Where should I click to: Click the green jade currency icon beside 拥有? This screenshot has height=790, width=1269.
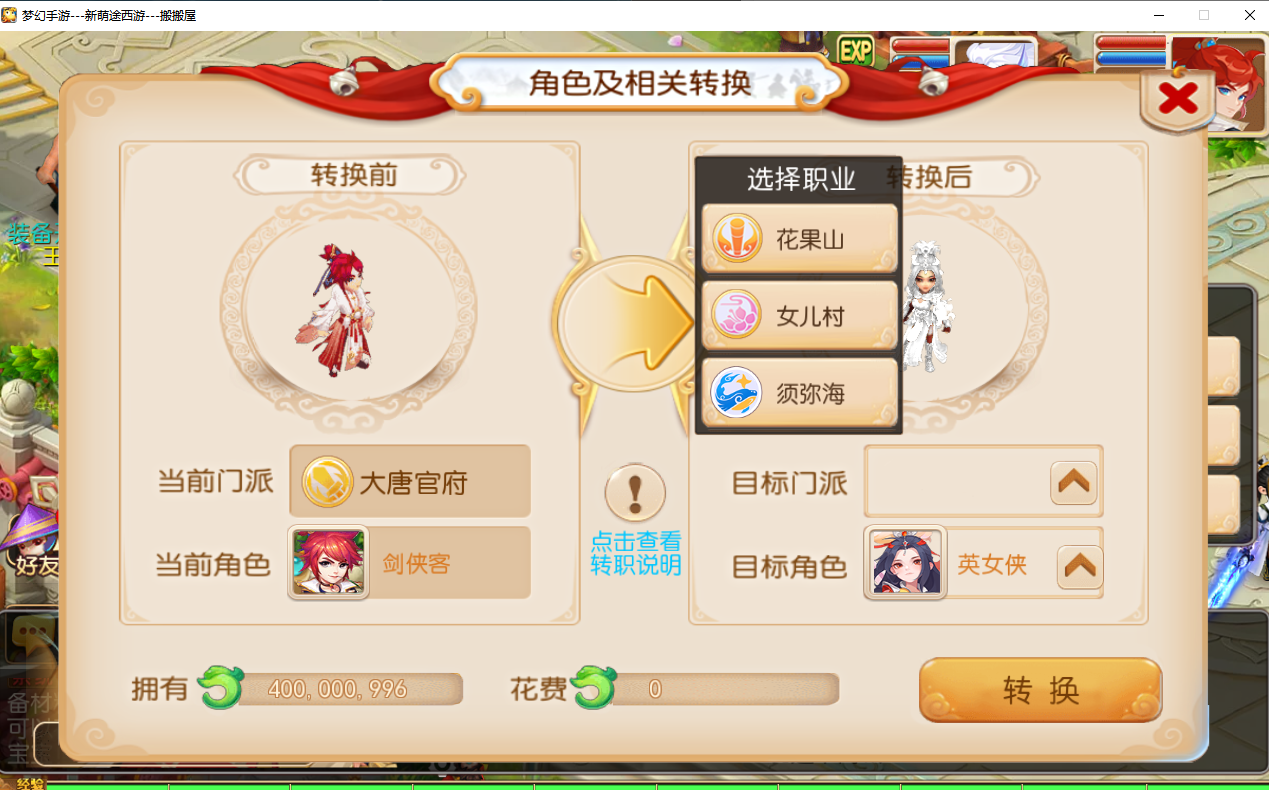click(220, 687)
